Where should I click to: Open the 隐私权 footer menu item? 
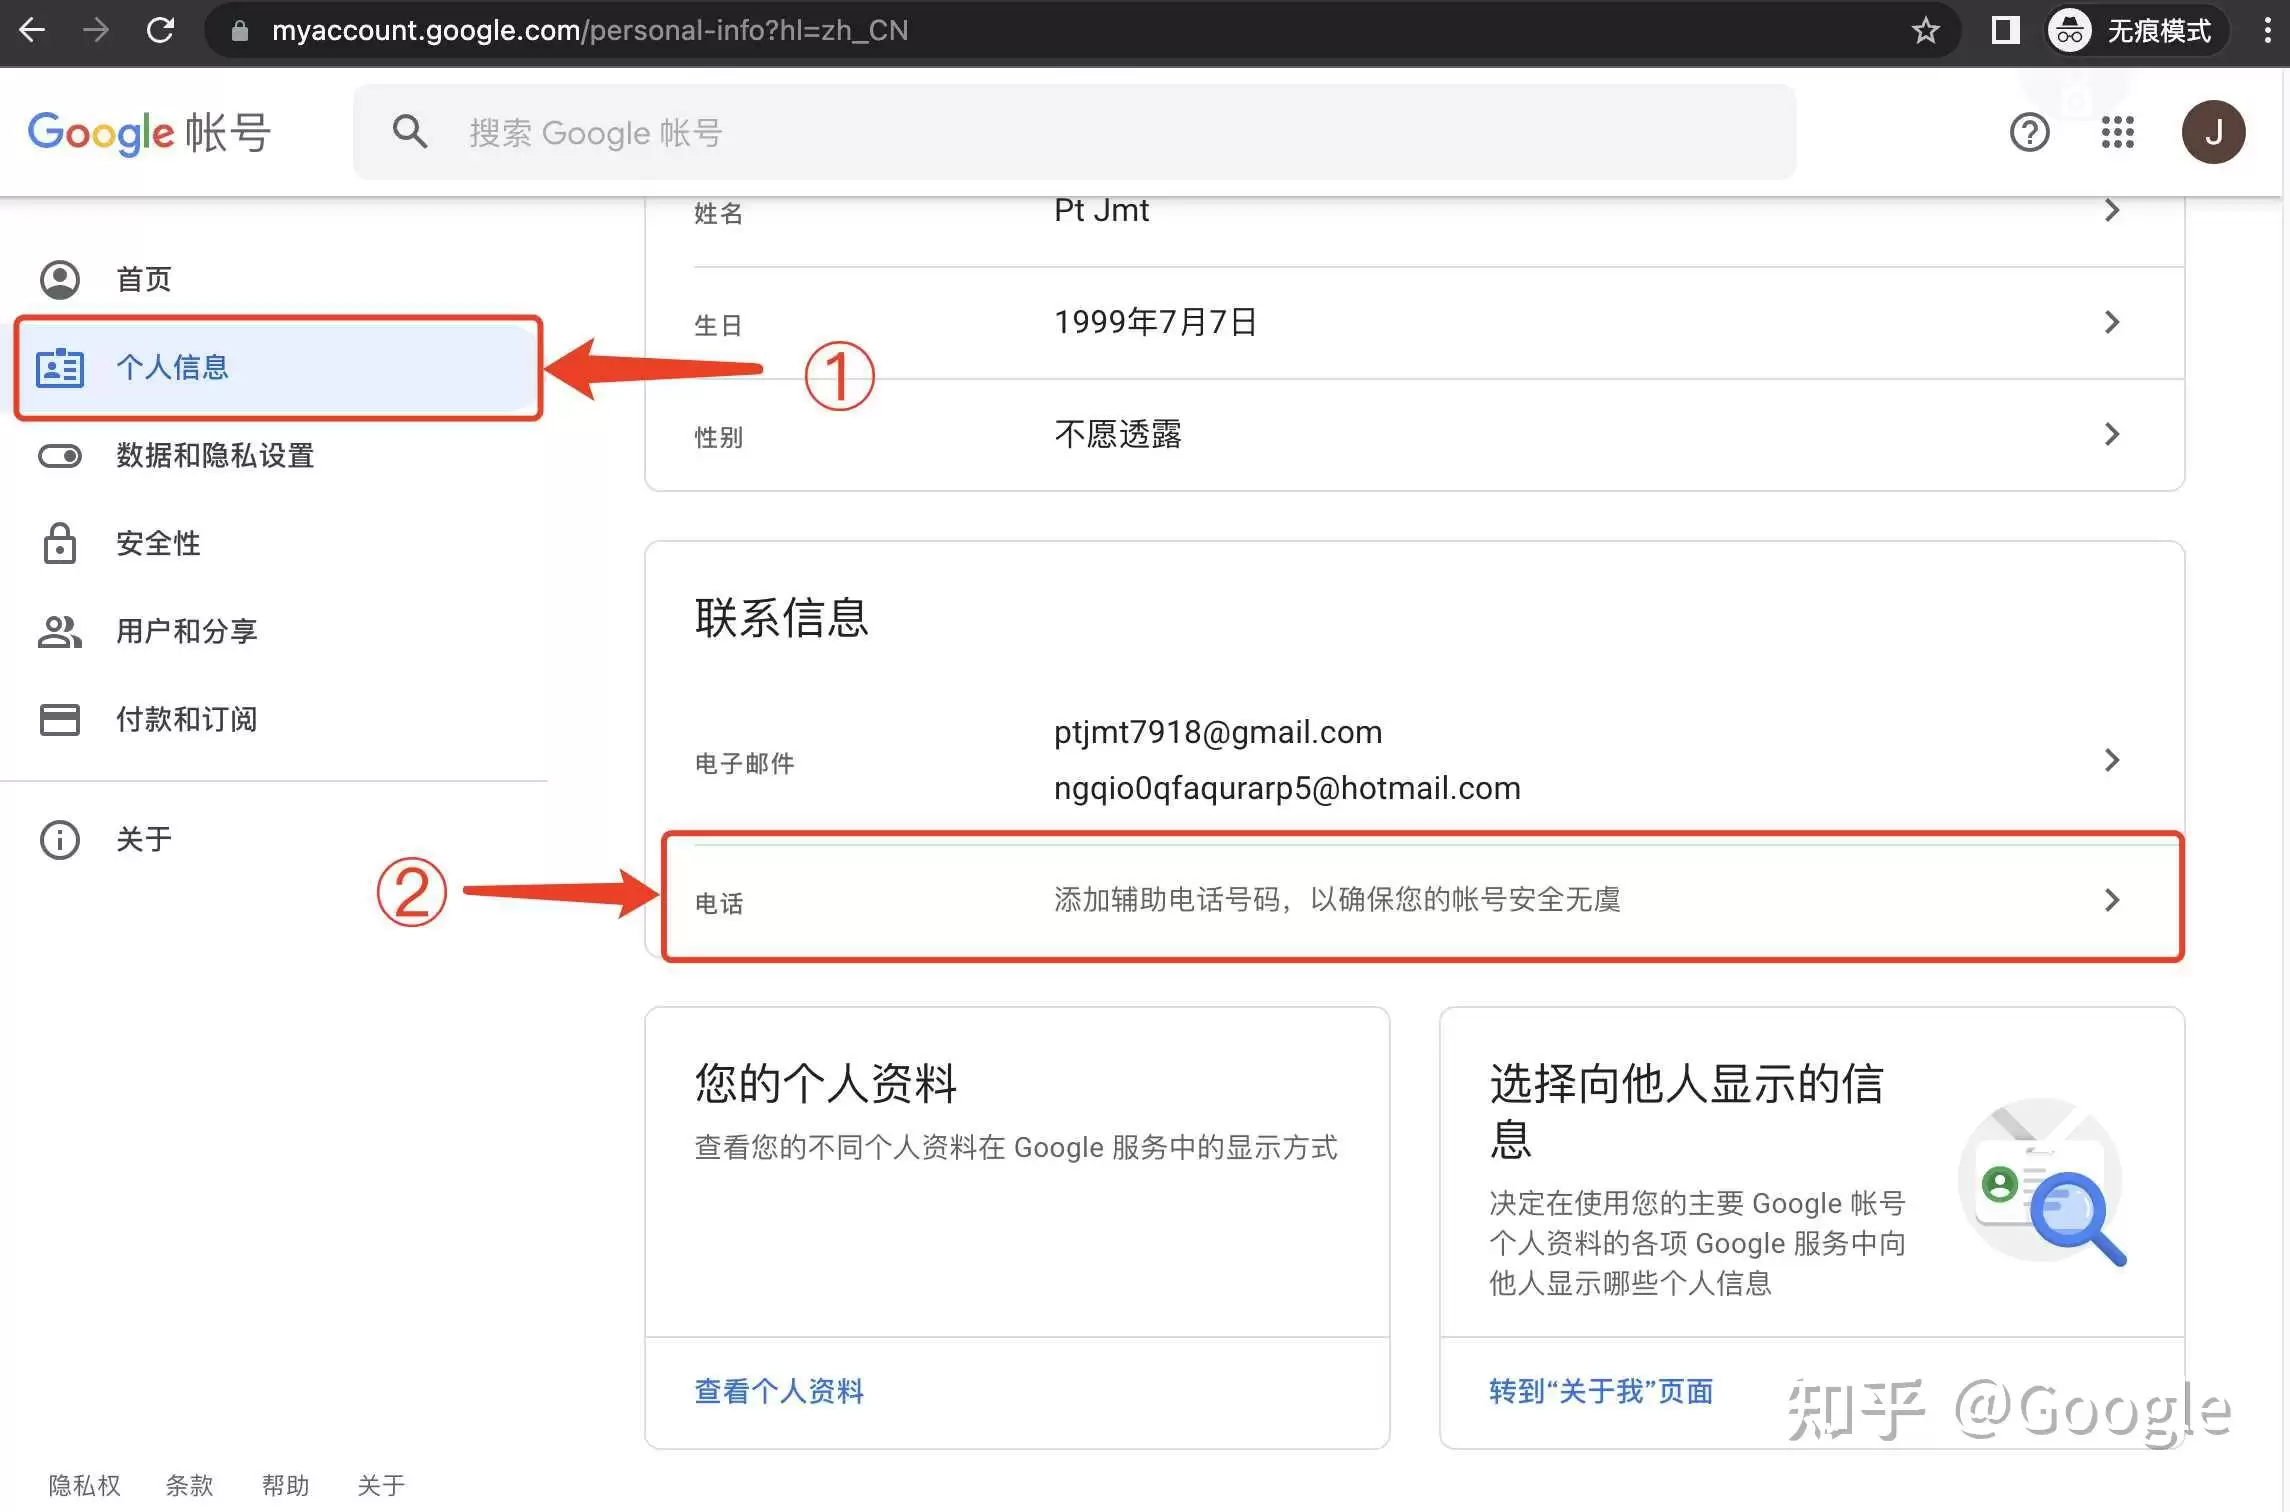[x=84, y=1485]
